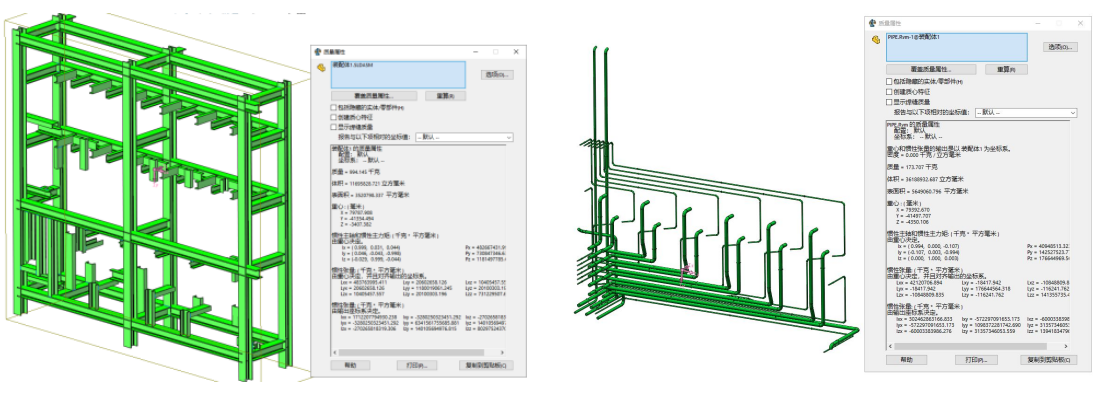The height and width of the screenshot is (396, 1095).
Task: Click the title bar icon of the frame 质量属性 window
Action: (318, 52)
